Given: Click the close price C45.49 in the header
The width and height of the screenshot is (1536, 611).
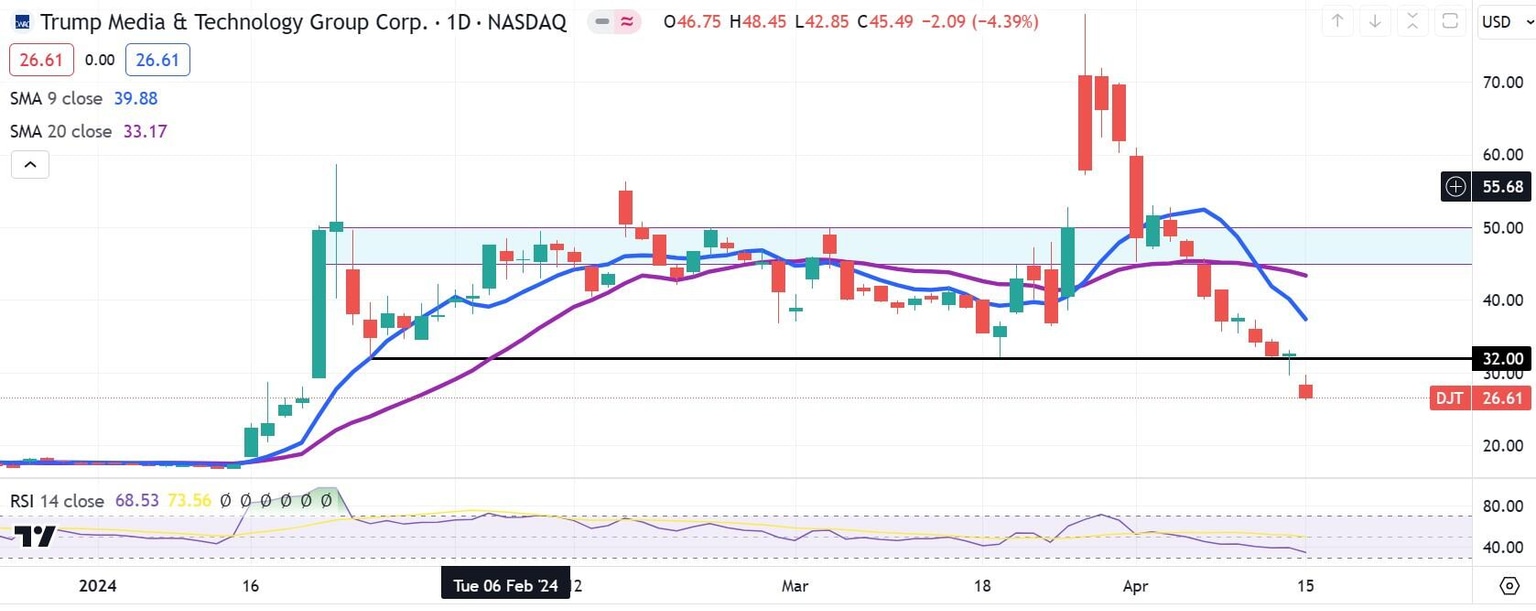Looking at the screenshot, I should [884, 21].
